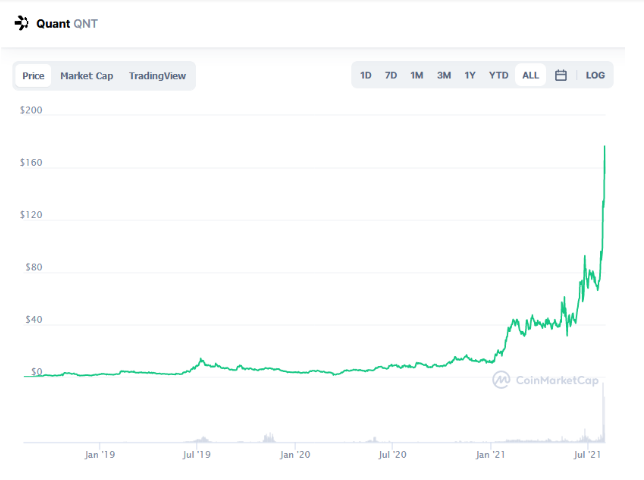Click the tallest volume bar at chart end

pos(603,413)
